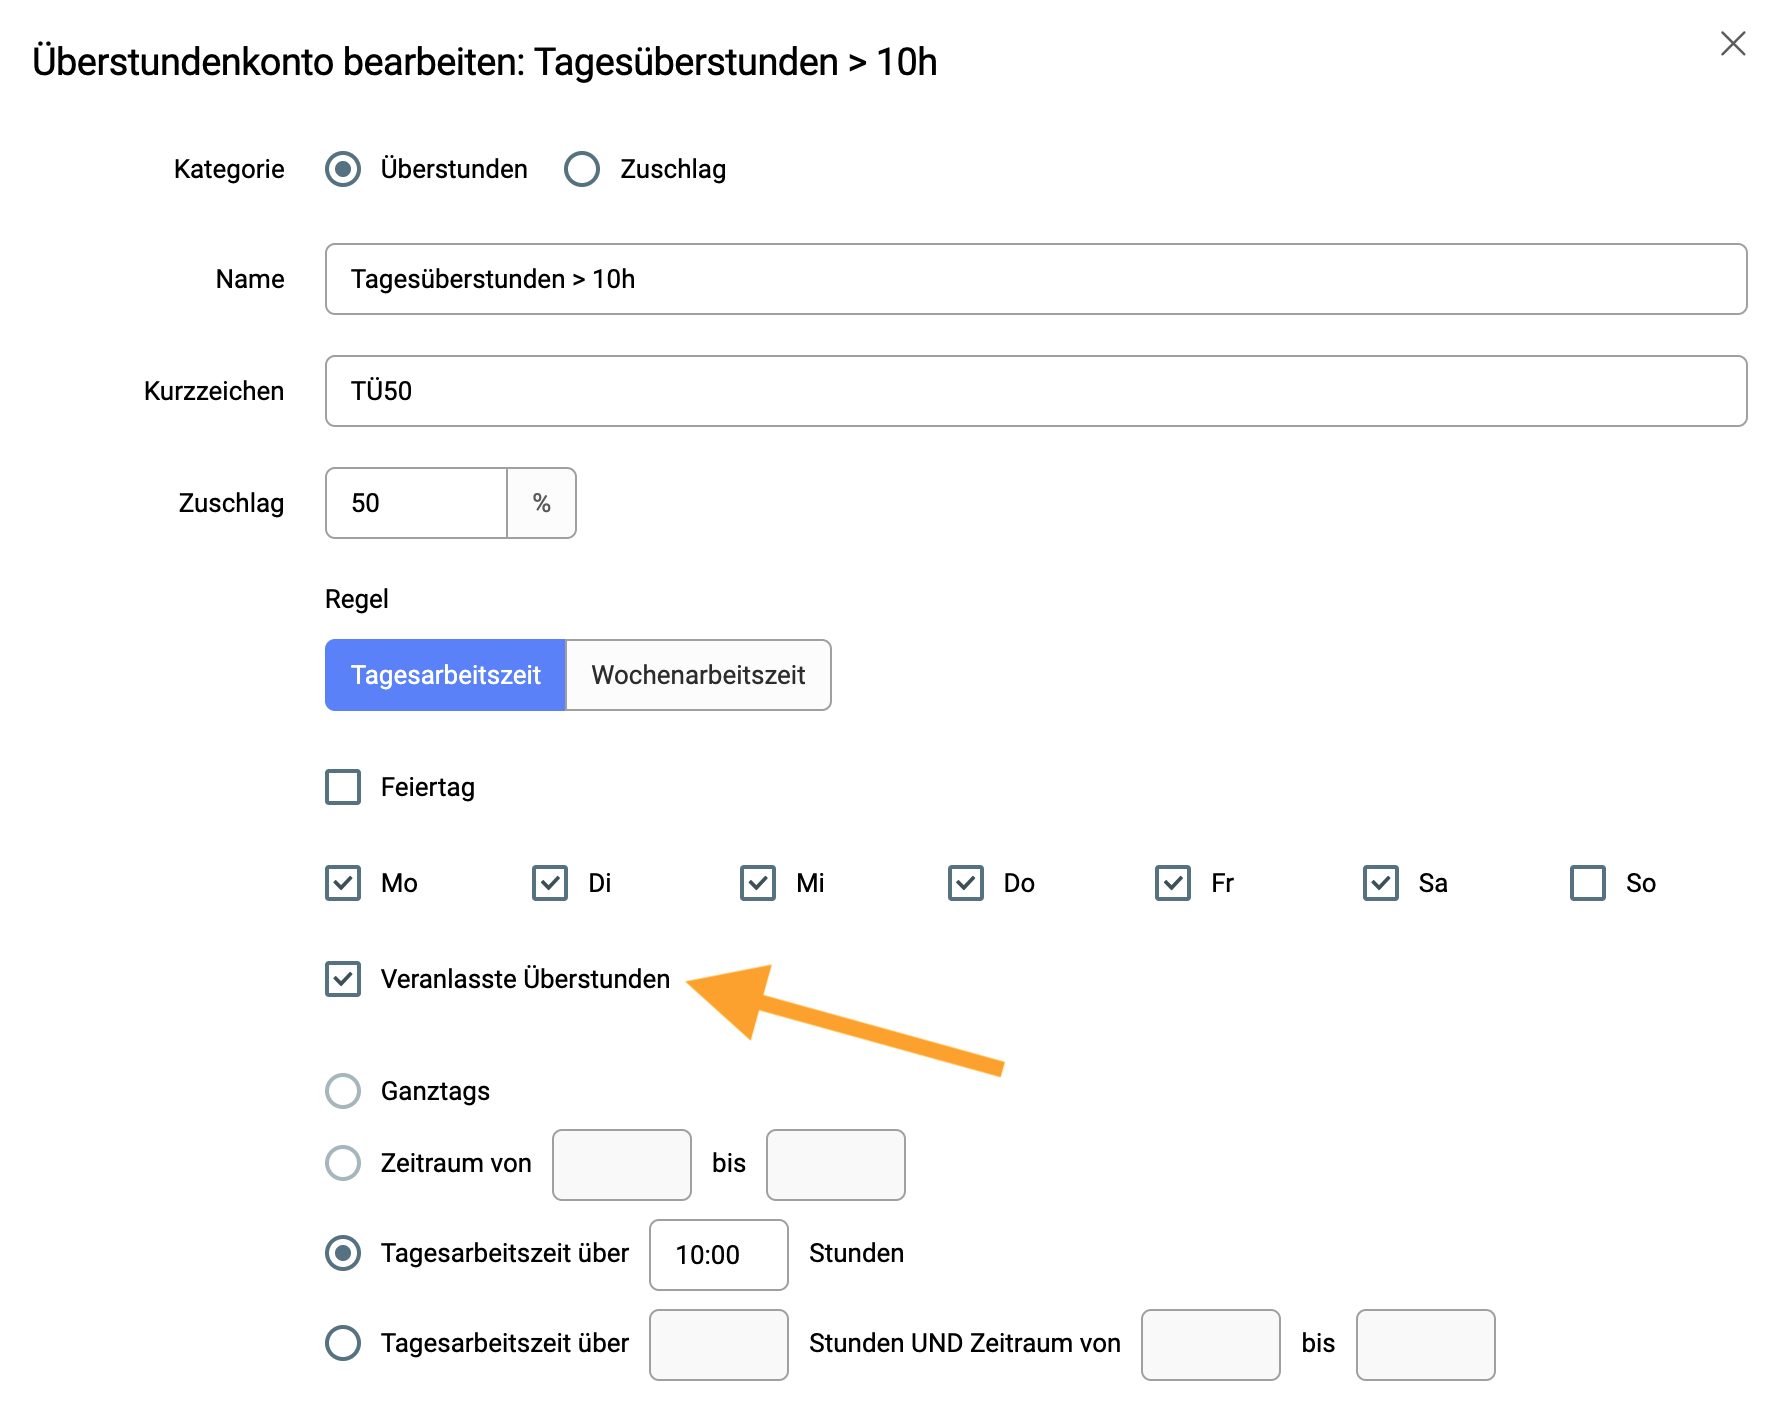Click the percent sign addon next to Zuschlag
Image resolution: width=1778 pixels, height=1408 pixels.
pos(542,503)
